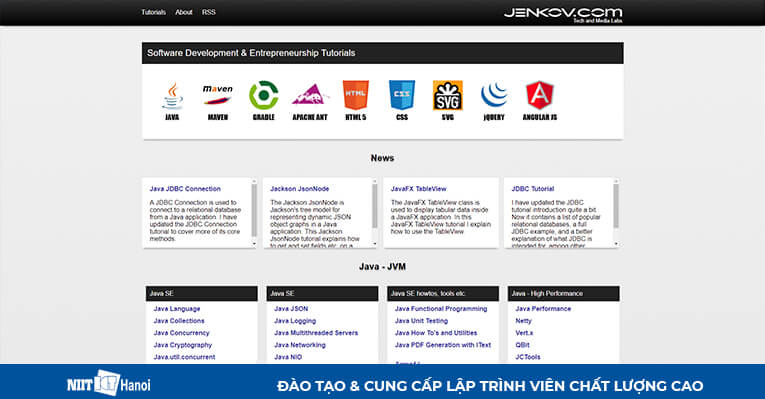Open the Java Unit Testing link
The height and width of the screenshot is (399, 765).
tap(422, 321)
